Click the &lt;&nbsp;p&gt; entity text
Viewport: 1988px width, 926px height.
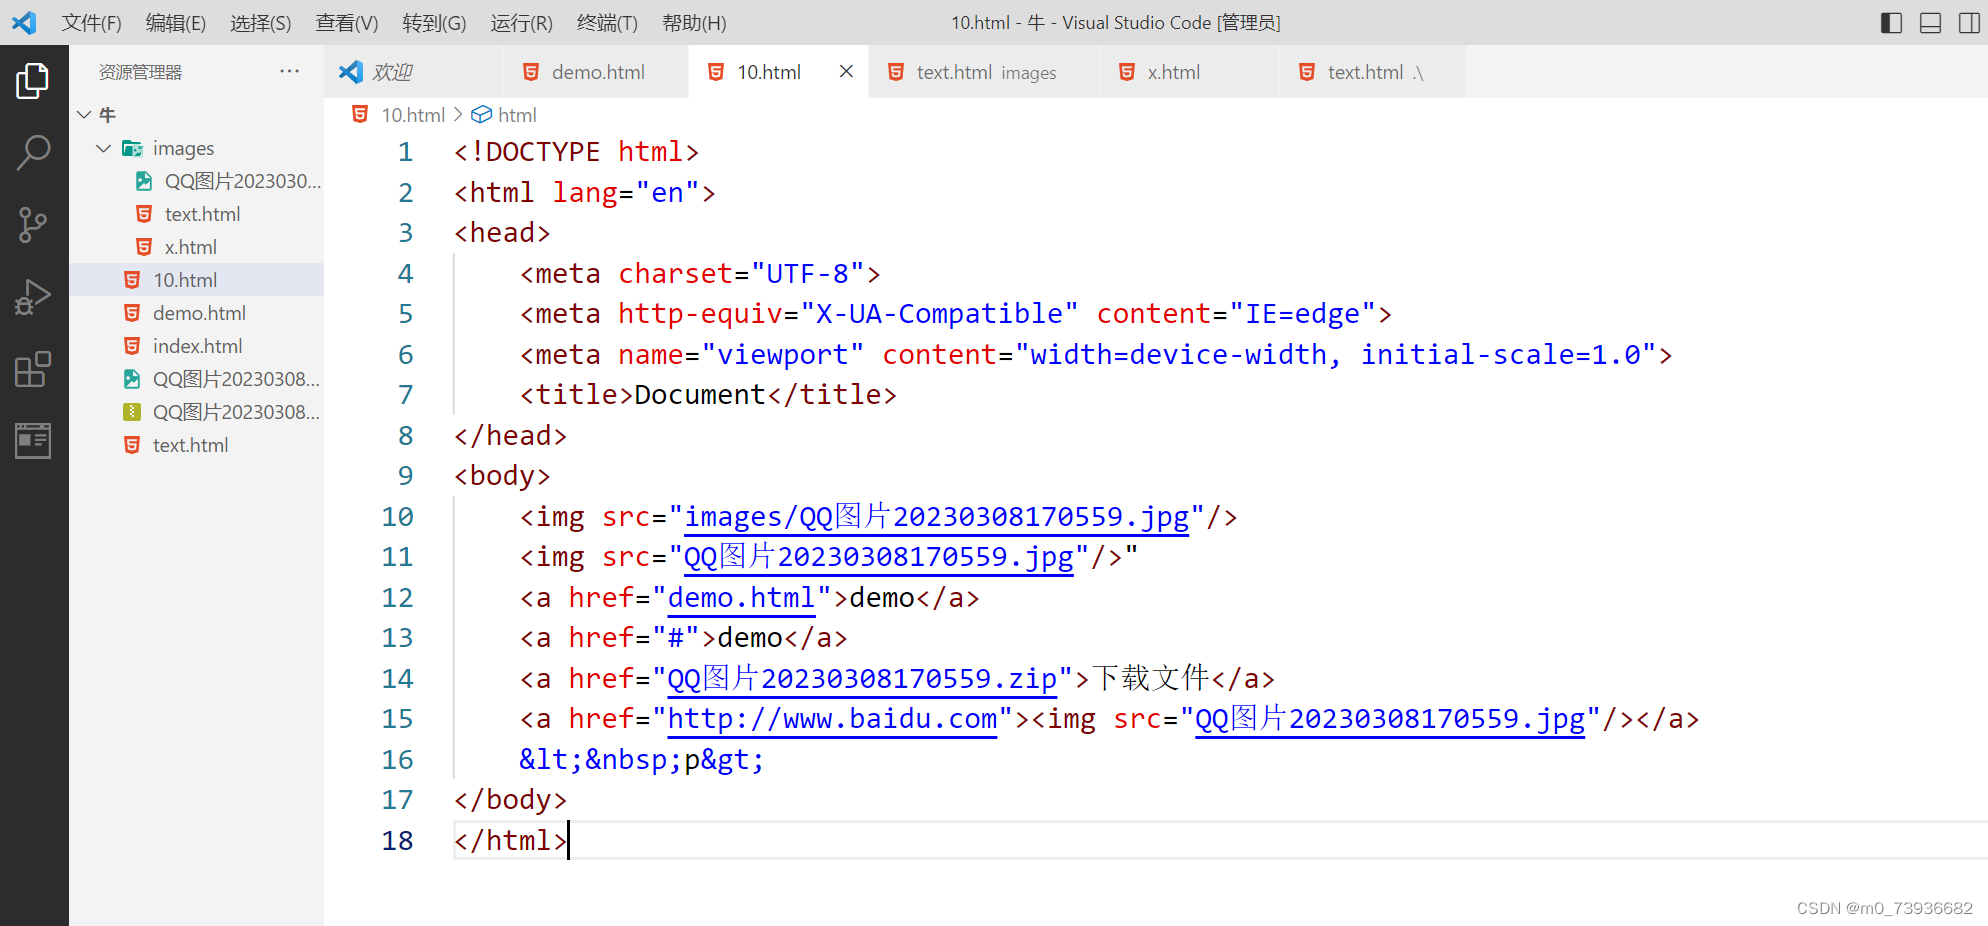tap(641, 760)
